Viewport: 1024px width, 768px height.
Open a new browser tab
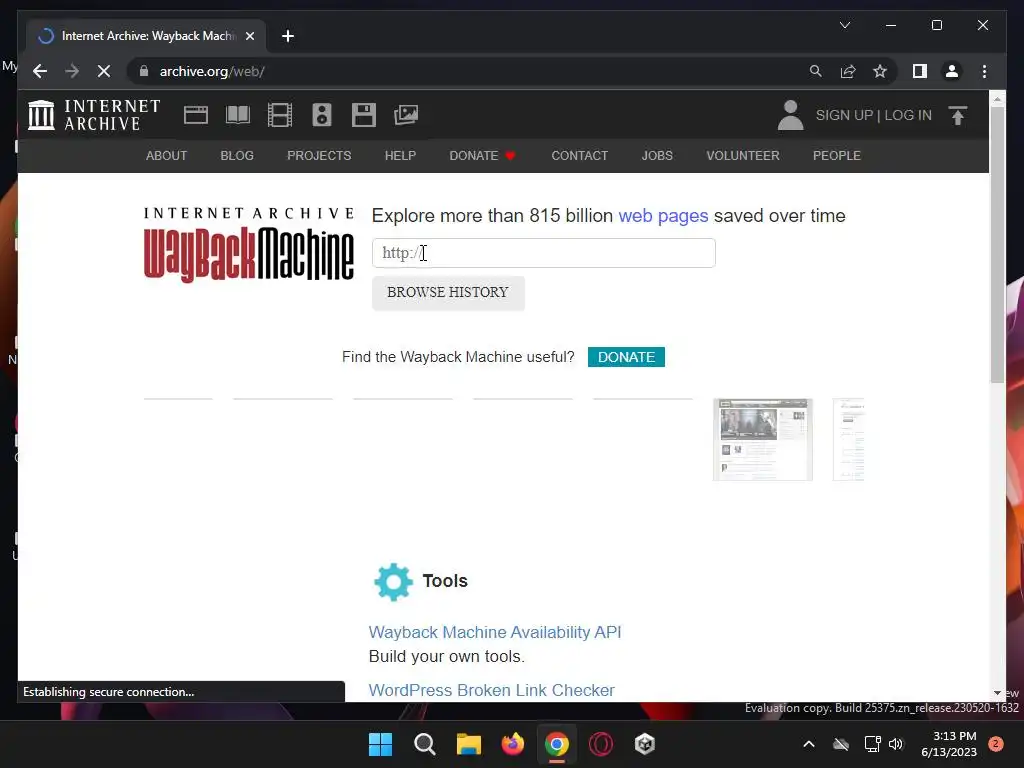coord(287,36)
